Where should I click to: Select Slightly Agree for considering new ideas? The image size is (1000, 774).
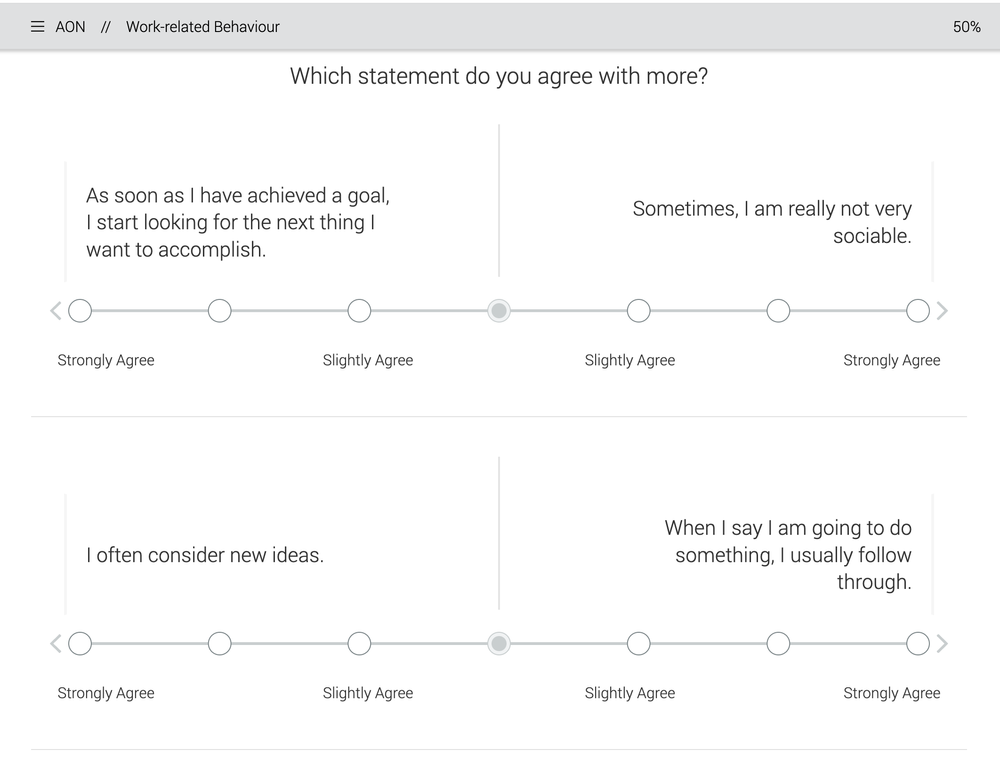(x=359, y=644)
